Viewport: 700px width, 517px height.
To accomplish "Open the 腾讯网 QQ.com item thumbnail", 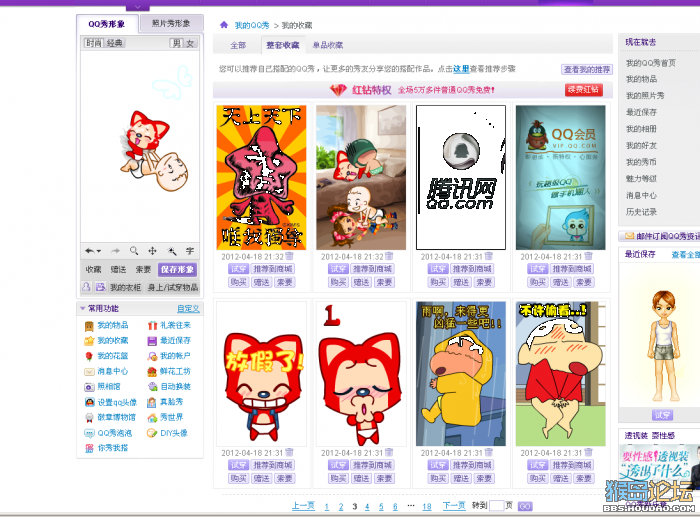I will point(461,177).
